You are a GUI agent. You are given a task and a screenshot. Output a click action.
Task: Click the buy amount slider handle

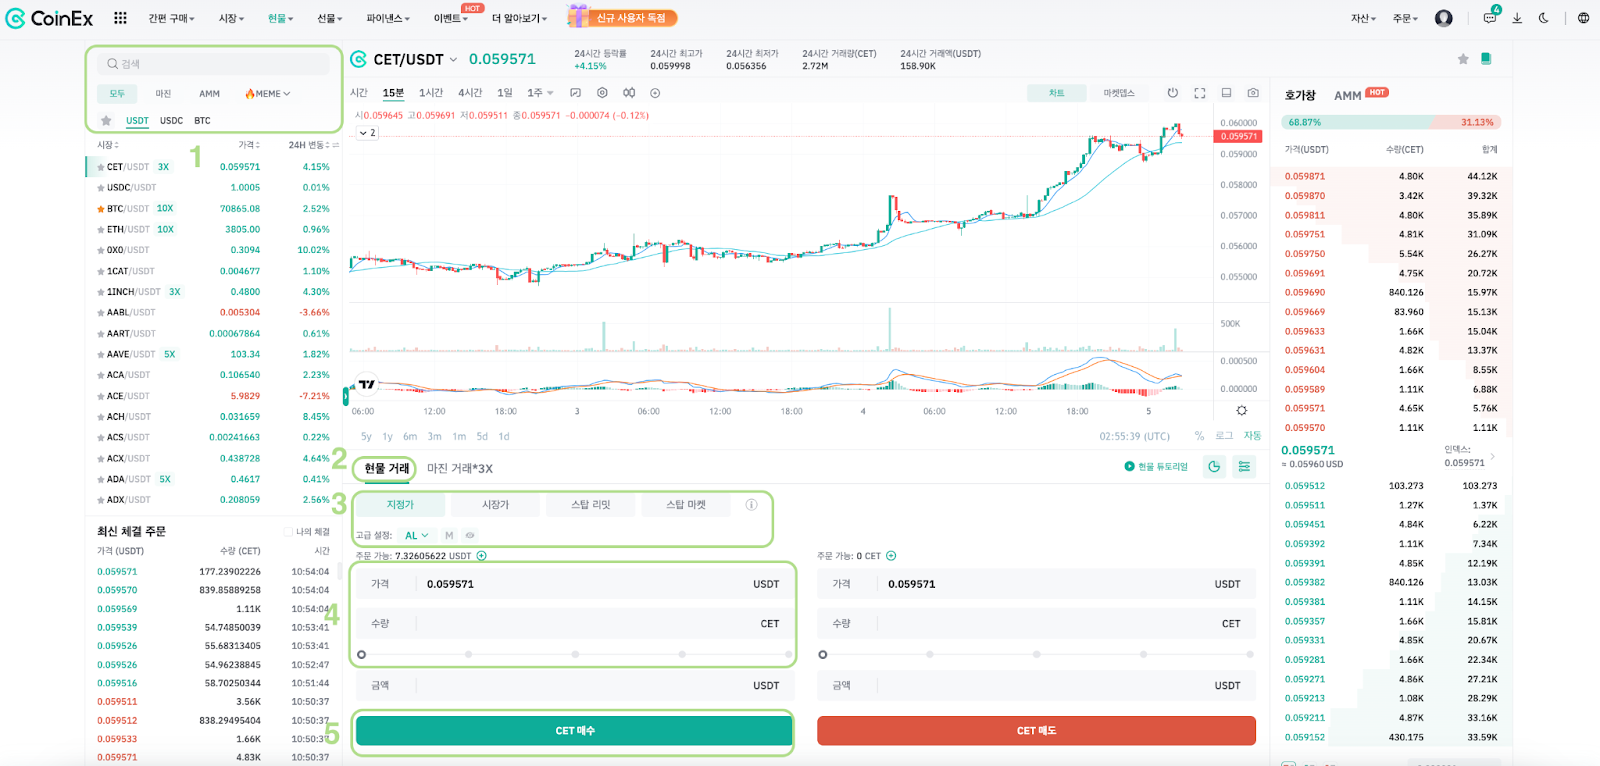coord(361,655)
